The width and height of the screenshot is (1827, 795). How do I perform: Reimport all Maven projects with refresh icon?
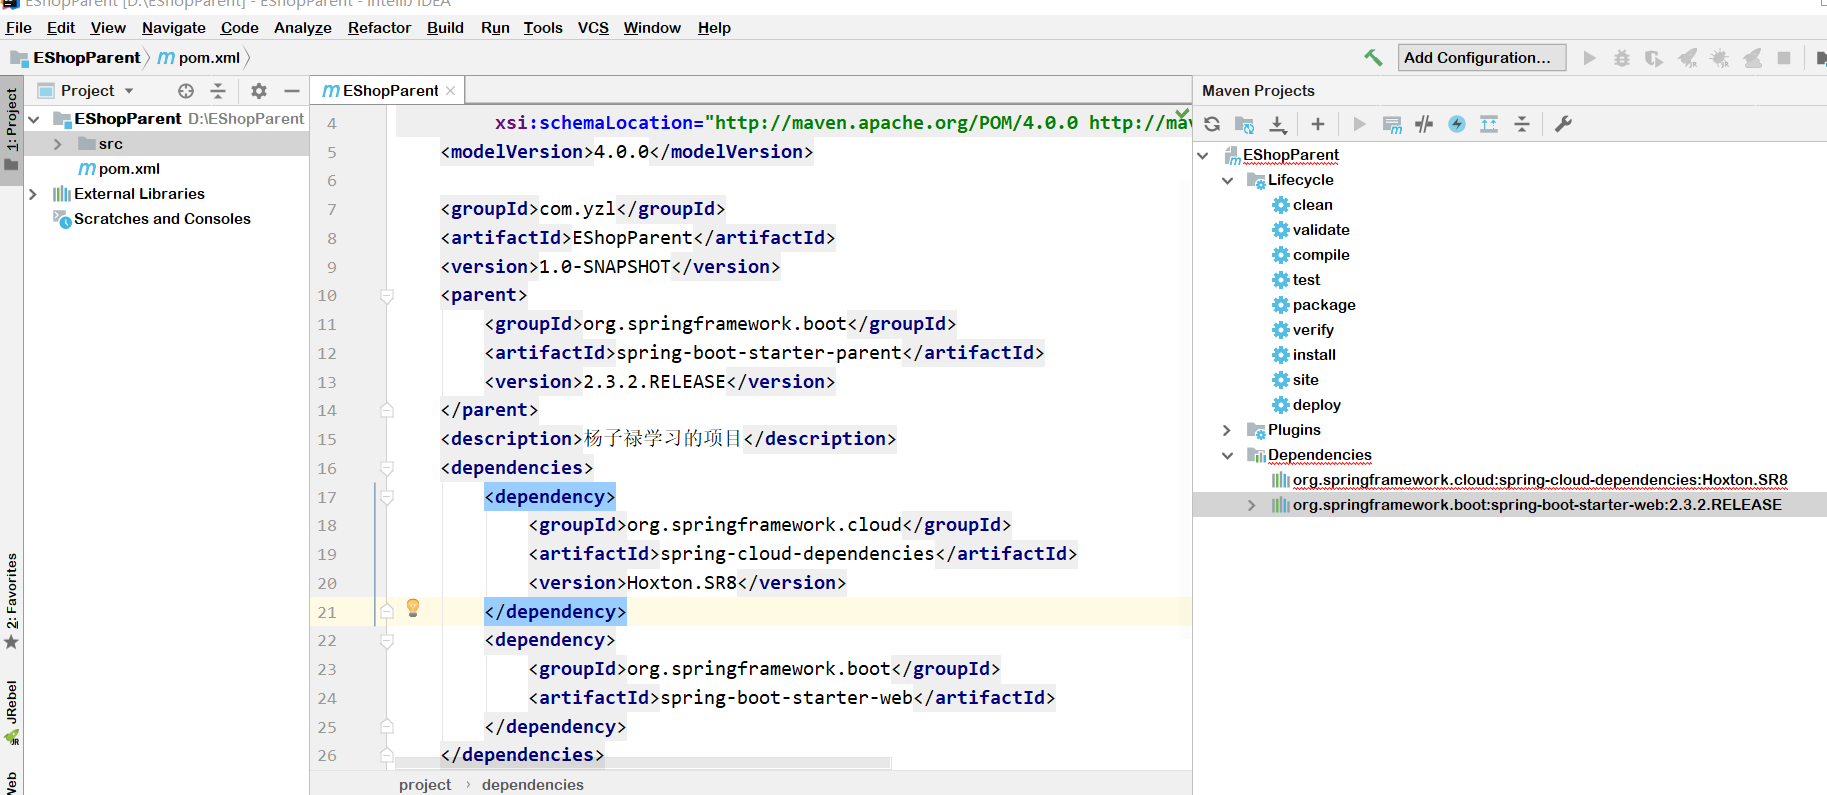1212,124
